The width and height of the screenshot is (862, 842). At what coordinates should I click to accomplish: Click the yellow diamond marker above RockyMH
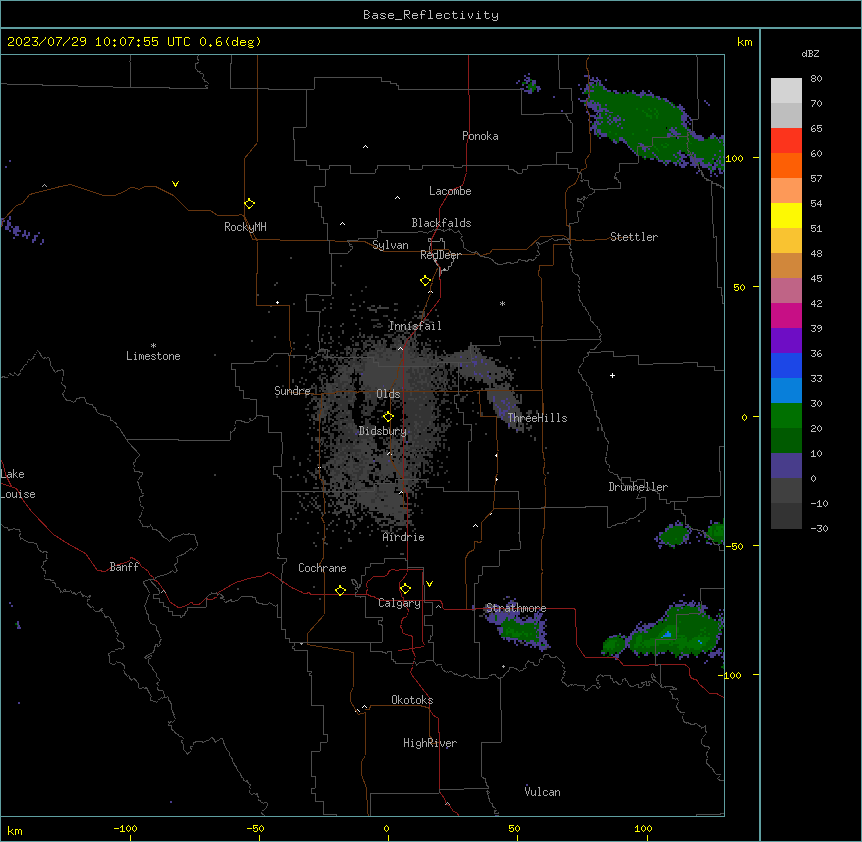coord(249,204)
